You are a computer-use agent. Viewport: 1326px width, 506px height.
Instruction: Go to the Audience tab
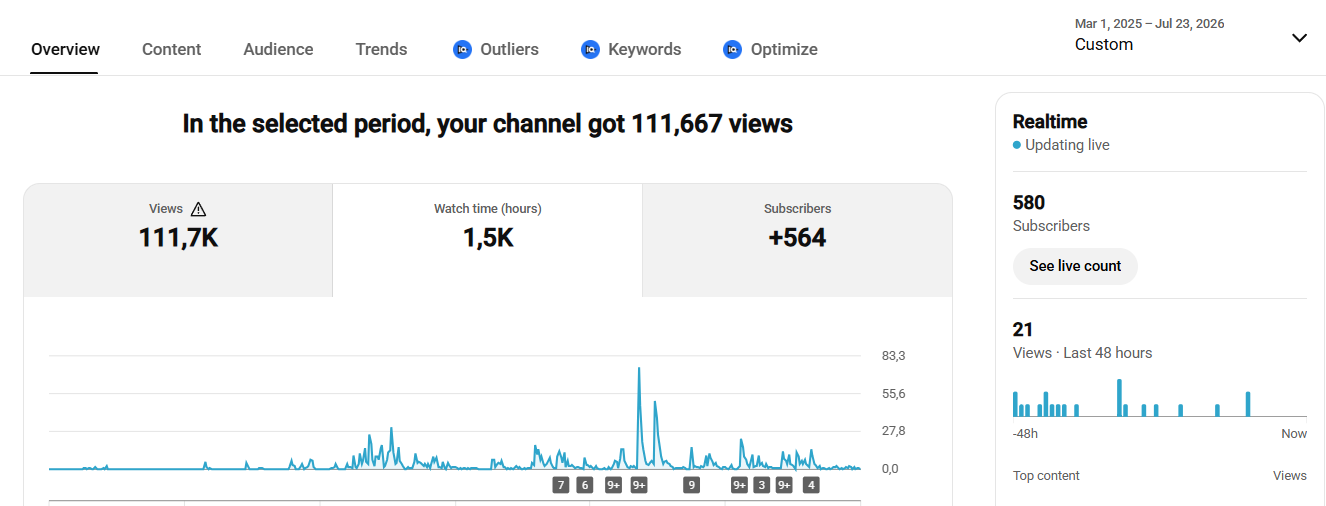(x=278, y=49)
